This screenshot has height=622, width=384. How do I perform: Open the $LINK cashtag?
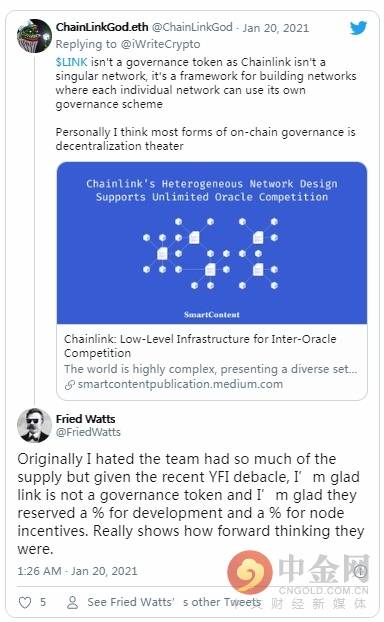click(x=71, y=62)
